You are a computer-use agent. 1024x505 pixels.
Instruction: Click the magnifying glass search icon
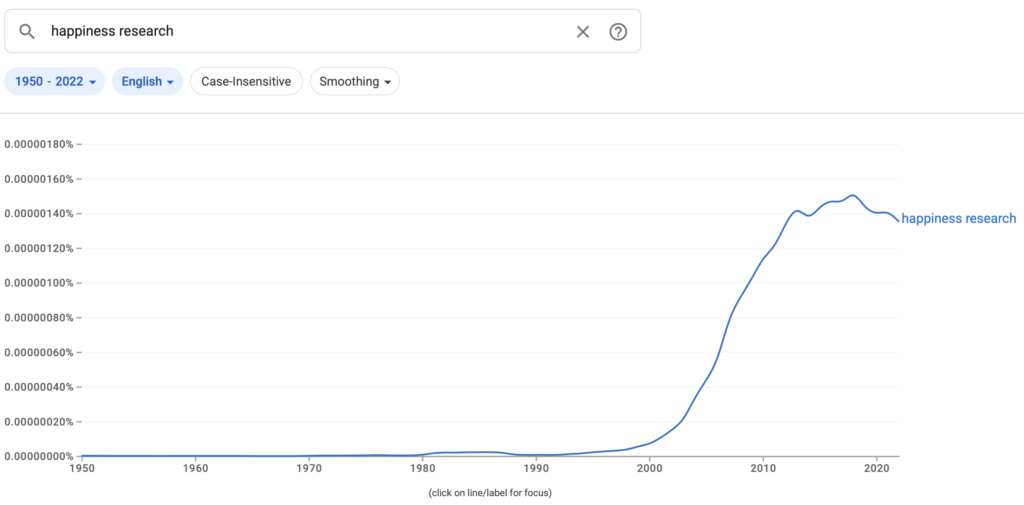pos(27,31)
